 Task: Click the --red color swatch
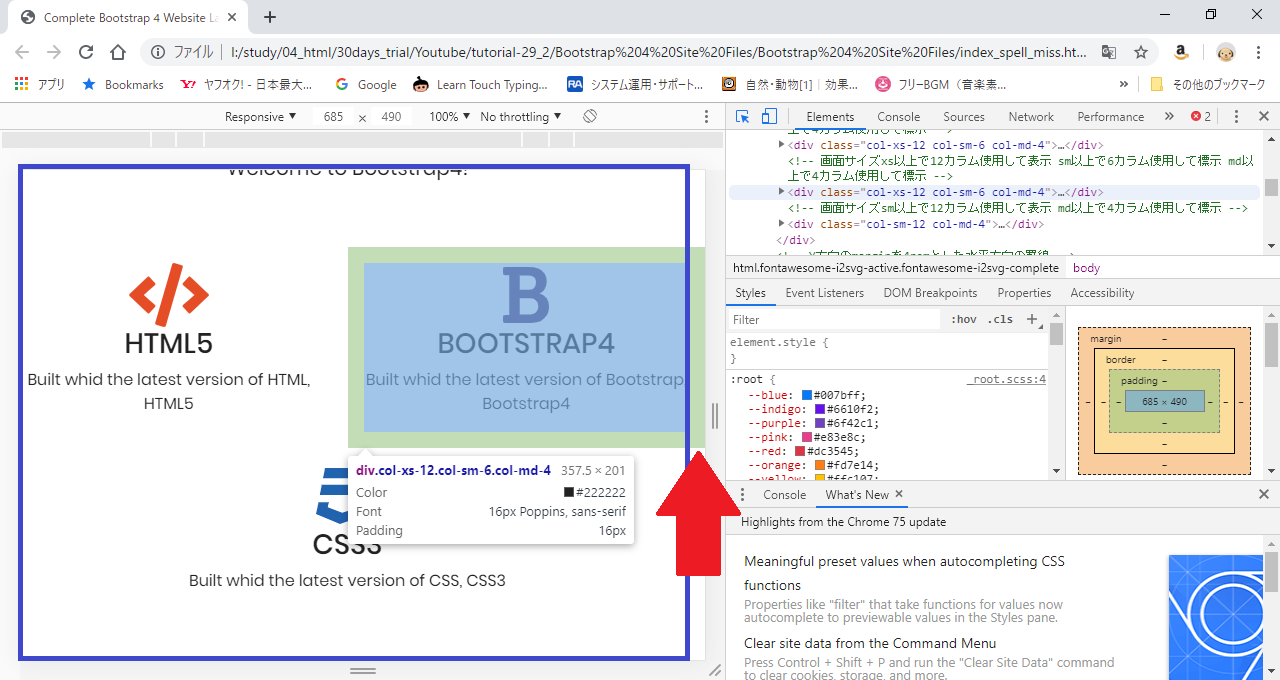click(800, 451)
